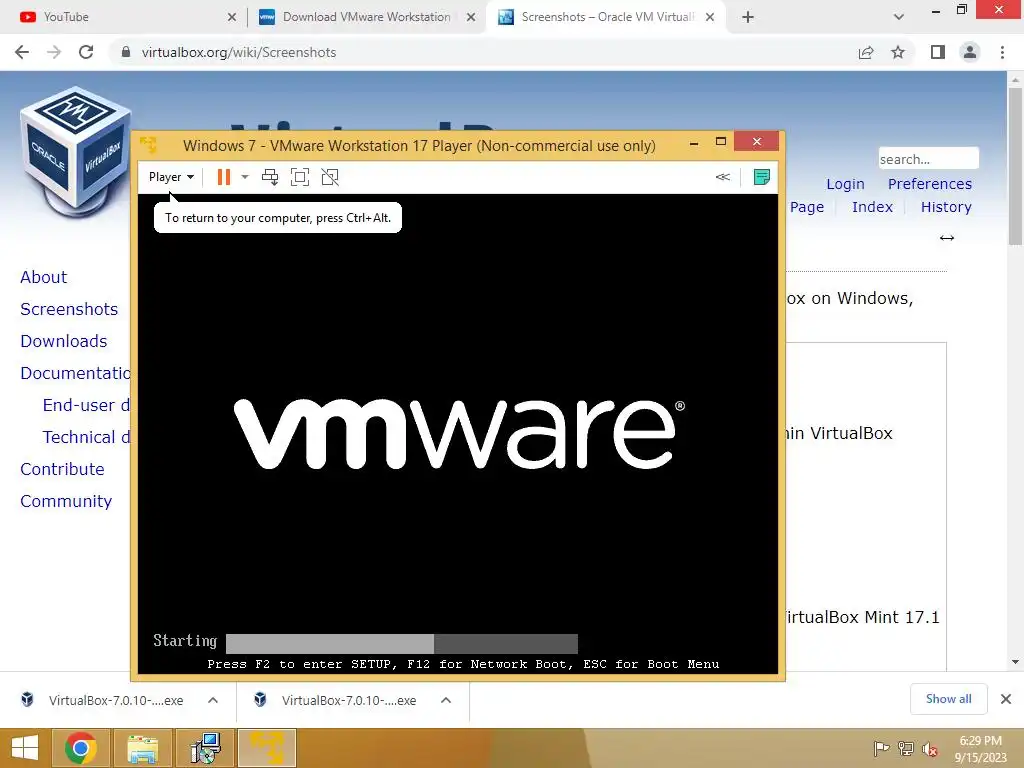This screenshot has height=768, width=1024.
Task: Close the Download VMware Workstation tab
Action: (x=471, y=17)
